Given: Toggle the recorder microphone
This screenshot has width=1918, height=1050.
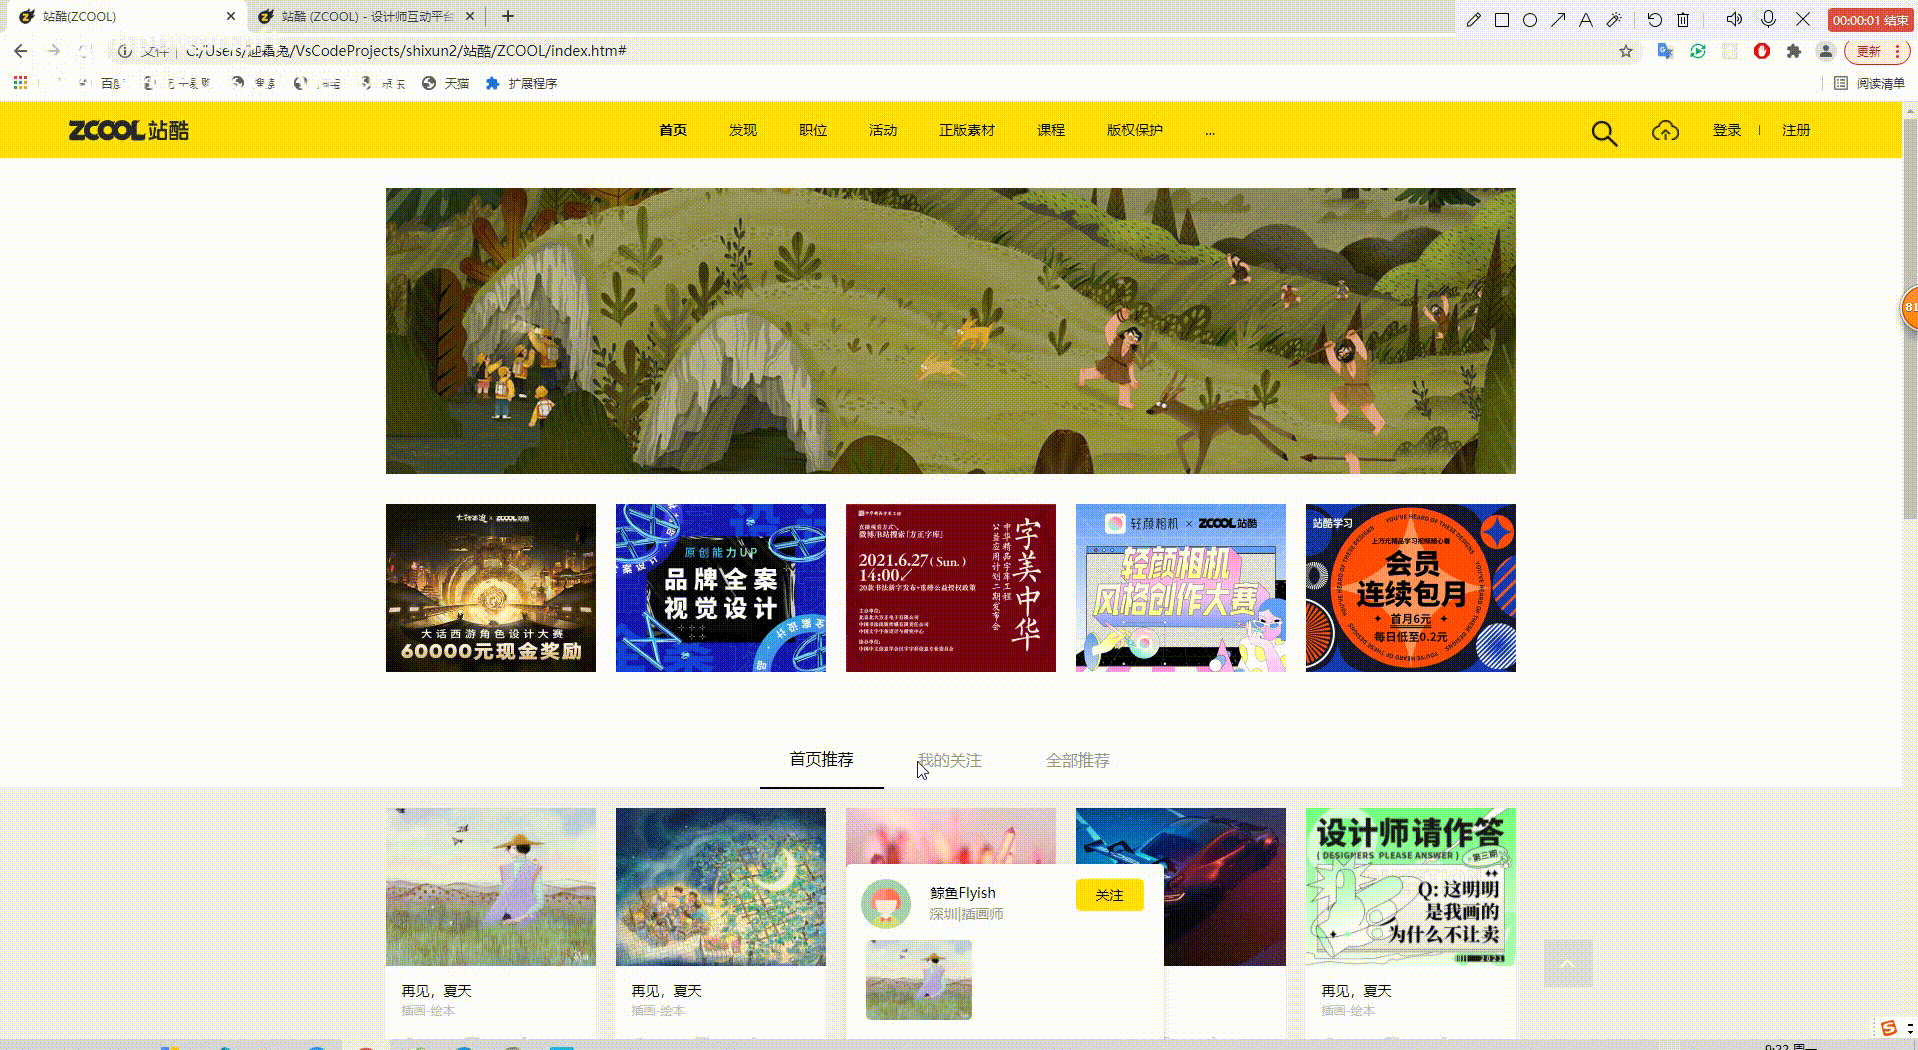Looking at the screenshot, I should (1768, 19).
